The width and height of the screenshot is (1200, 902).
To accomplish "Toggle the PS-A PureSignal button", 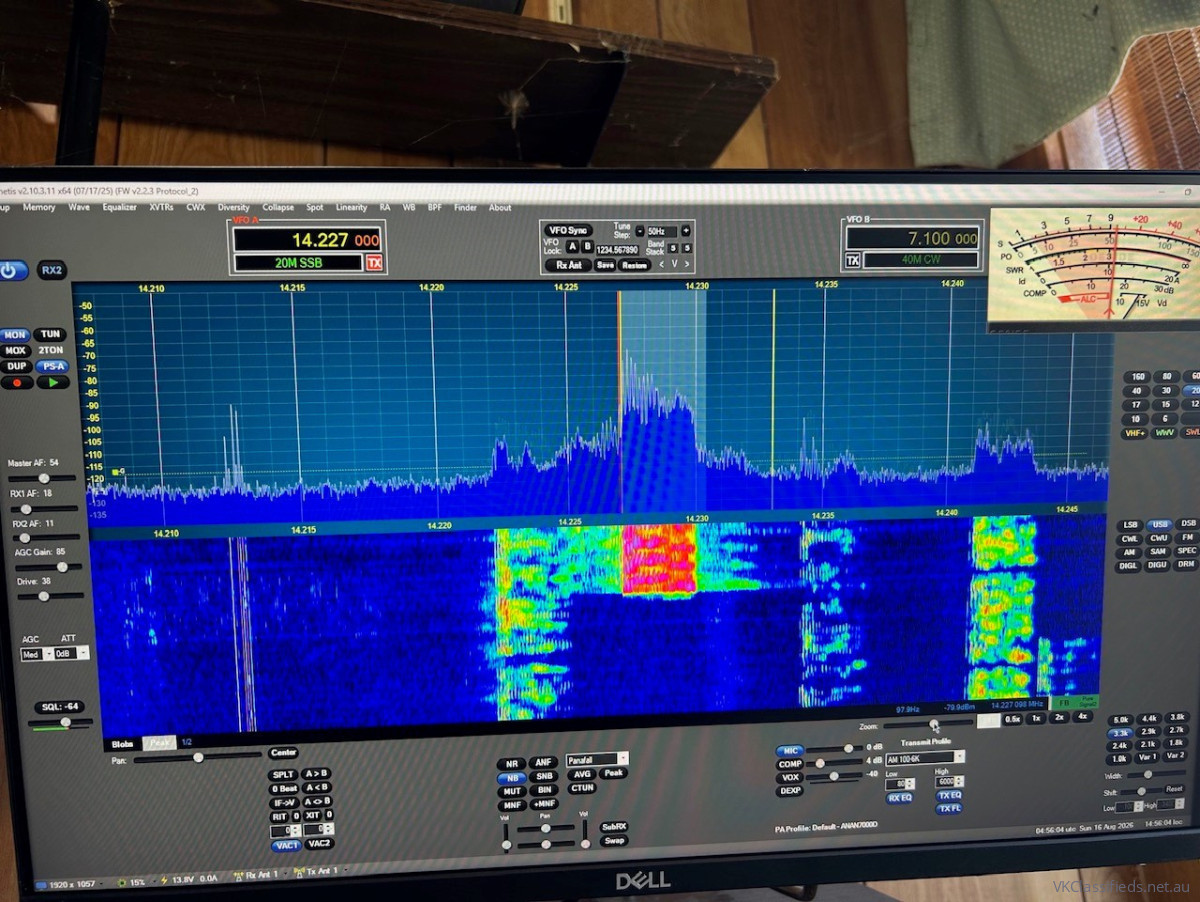I will click(53, 367).
